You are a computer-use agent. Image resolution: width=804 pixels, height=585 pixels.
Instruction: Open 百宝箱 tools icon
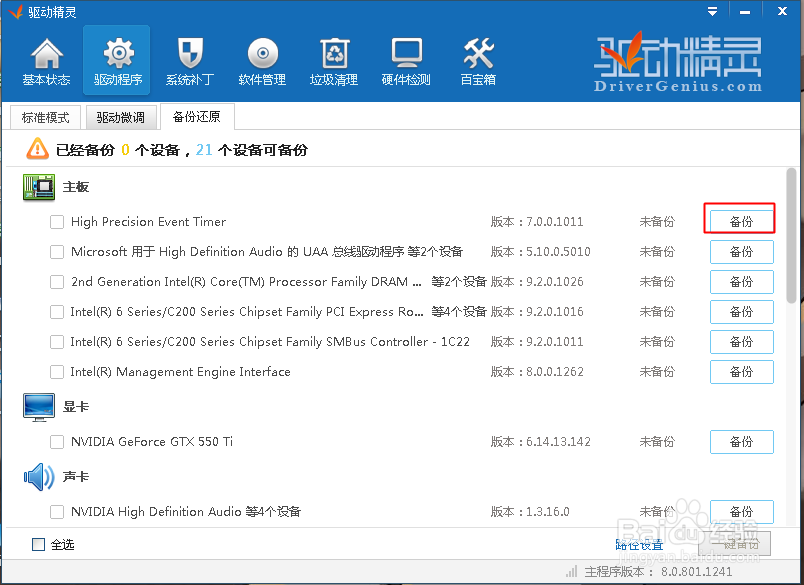478,61
